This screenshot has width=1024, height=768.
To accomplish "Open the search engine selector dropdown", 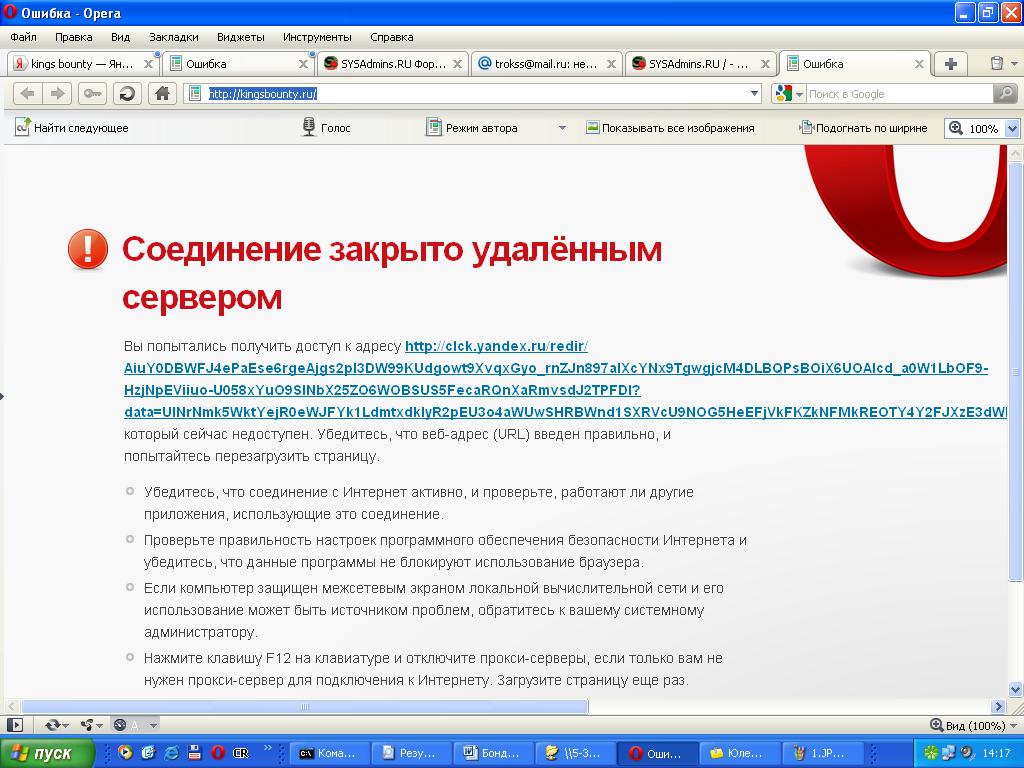I will (799, 95).
